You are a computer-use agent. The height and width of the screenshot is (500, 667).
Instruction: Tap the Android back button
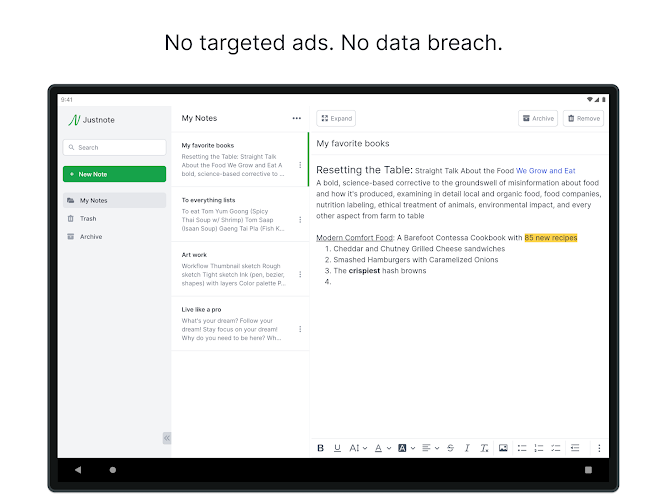point(78,470)
